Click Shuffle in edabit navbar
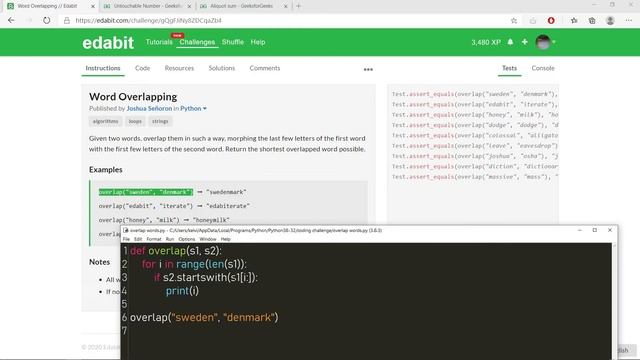 pyautogui.click(x=233, y=42)
